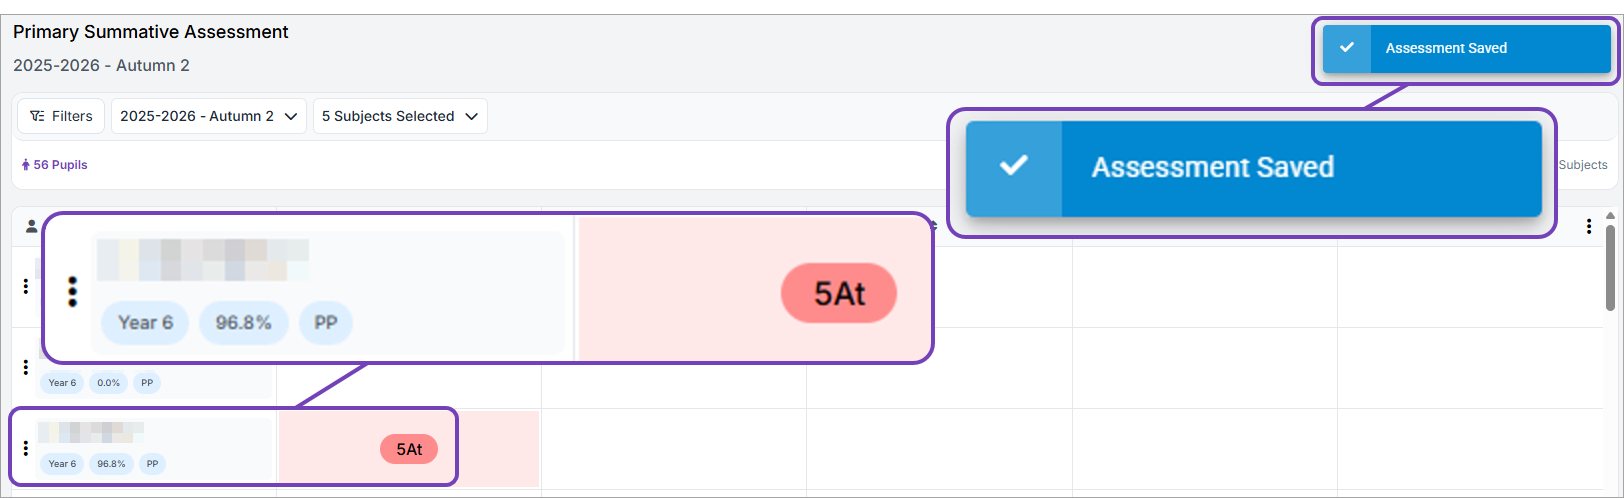Open the three-dot menu for the first pupil row

(26, 287)
